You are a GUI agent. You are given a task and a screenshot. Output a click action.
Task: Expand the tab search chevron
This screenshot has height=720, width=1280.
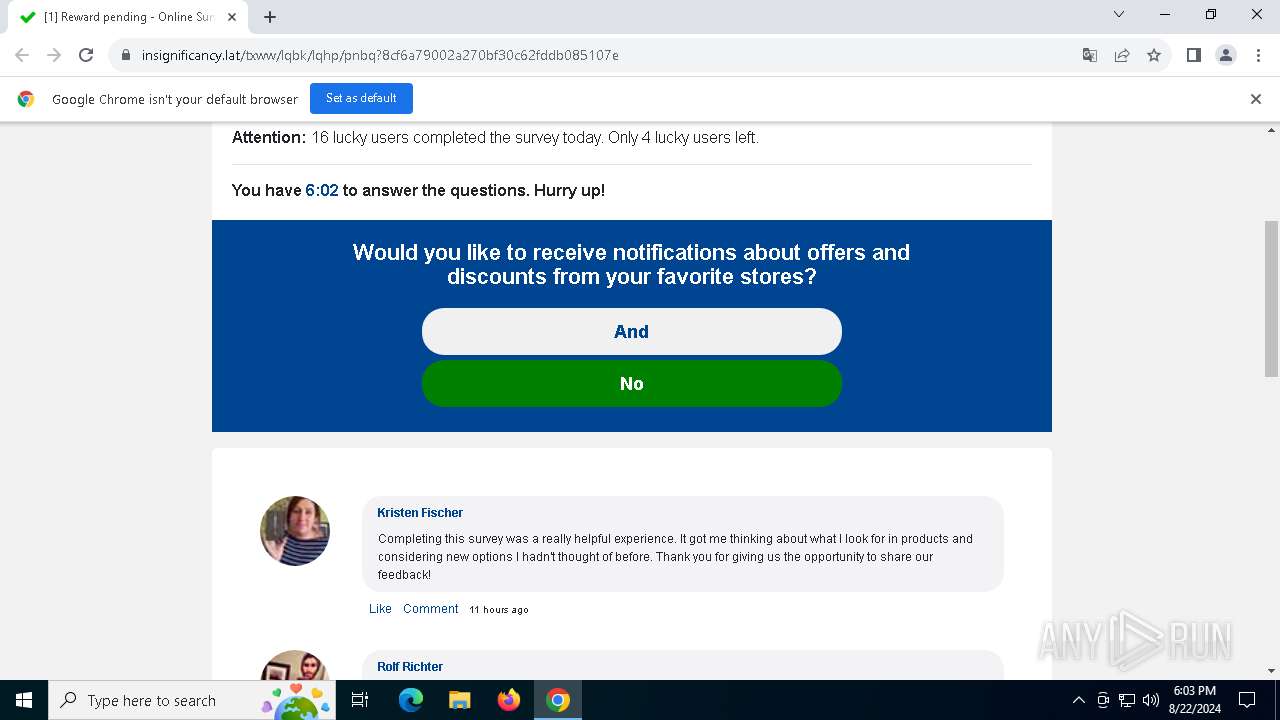click(x=1119, y=14)
